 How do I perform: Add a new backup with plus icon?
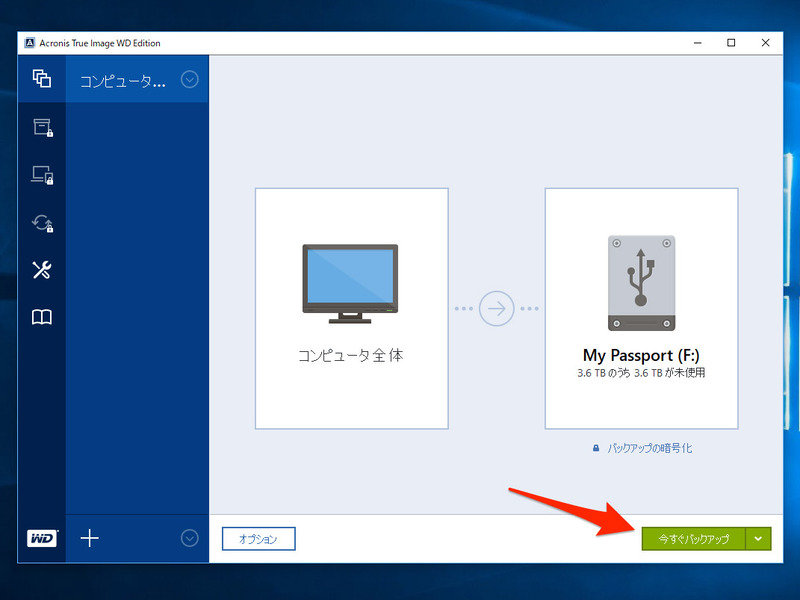coord(89,538)
